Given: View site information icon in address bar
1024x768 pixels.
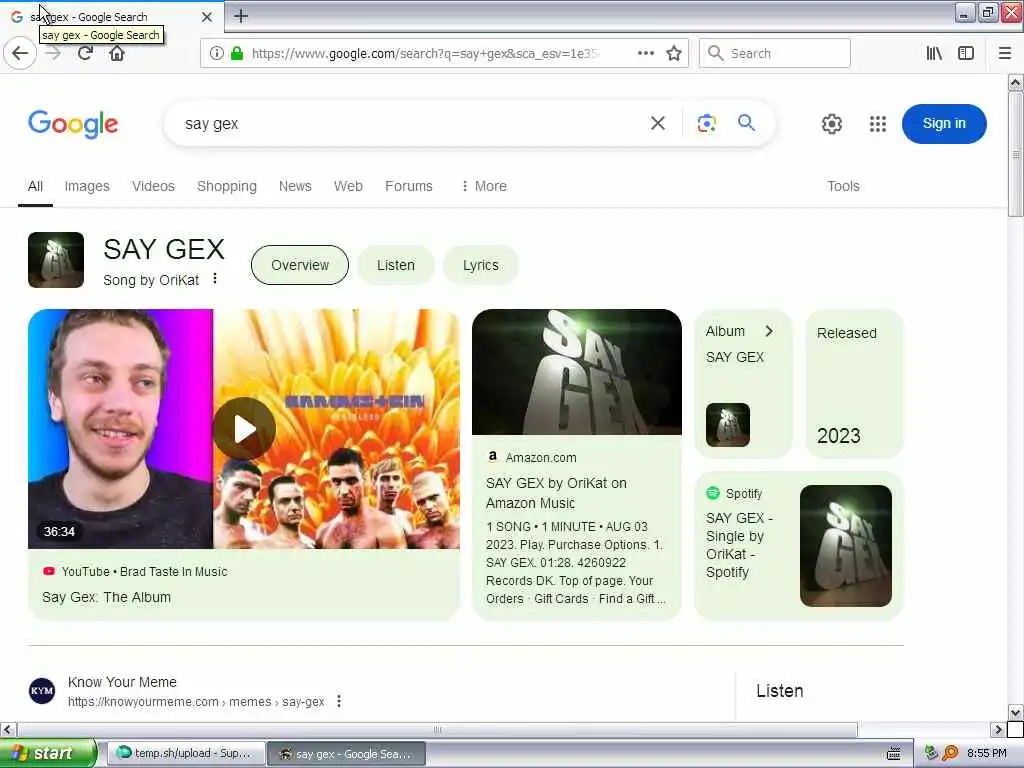Looking at the screenshot, I should click(216, 53).
